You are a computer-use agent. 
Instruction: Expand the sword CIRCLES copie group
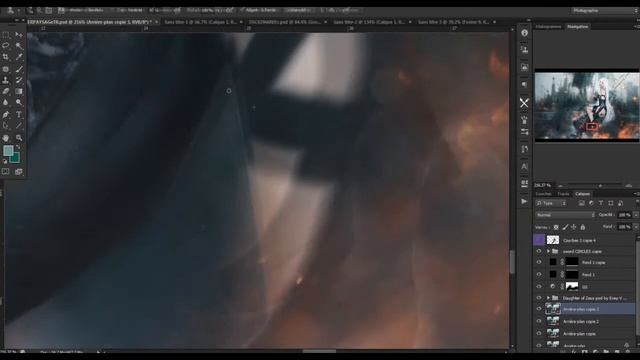point(548,251)
